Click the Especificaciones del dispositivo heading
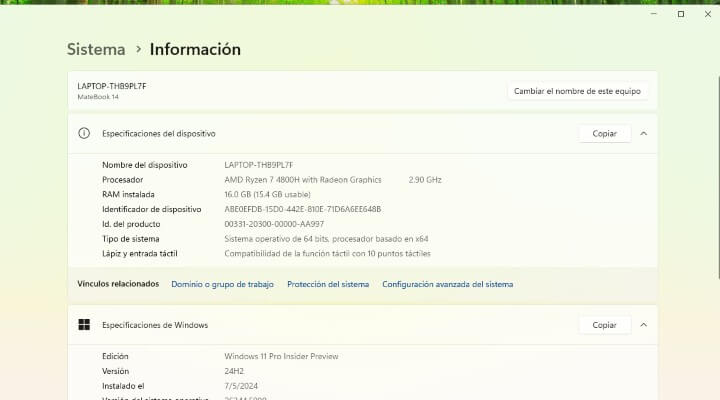Image resolution: width=720 pixels, height=400 pixels. click(x=158, y=134)
